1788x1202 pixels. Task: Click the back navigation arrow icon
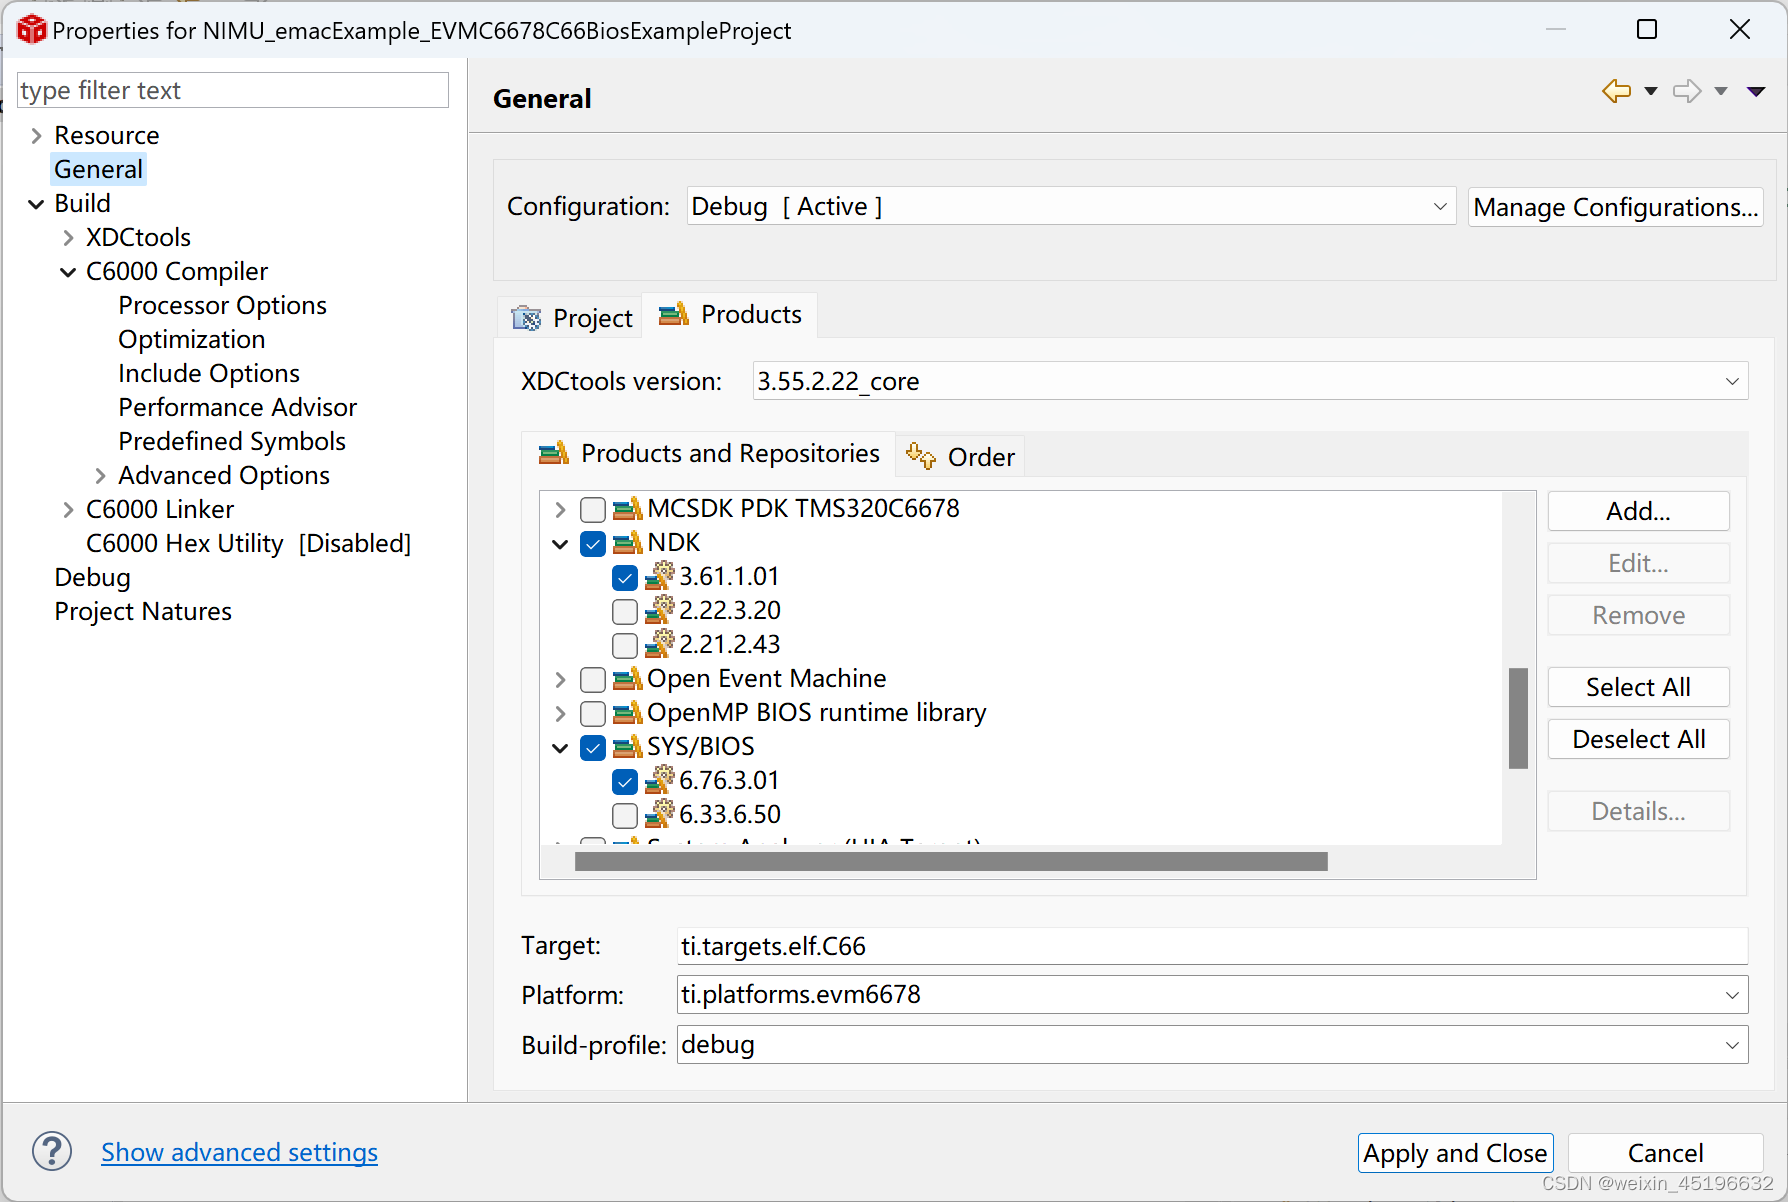[1616, 91]
